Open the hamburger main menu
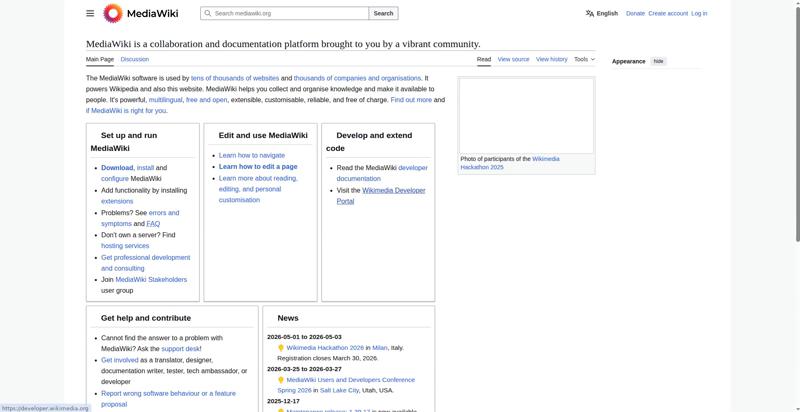The image size is (800, 412). click(x=90, y=13)
